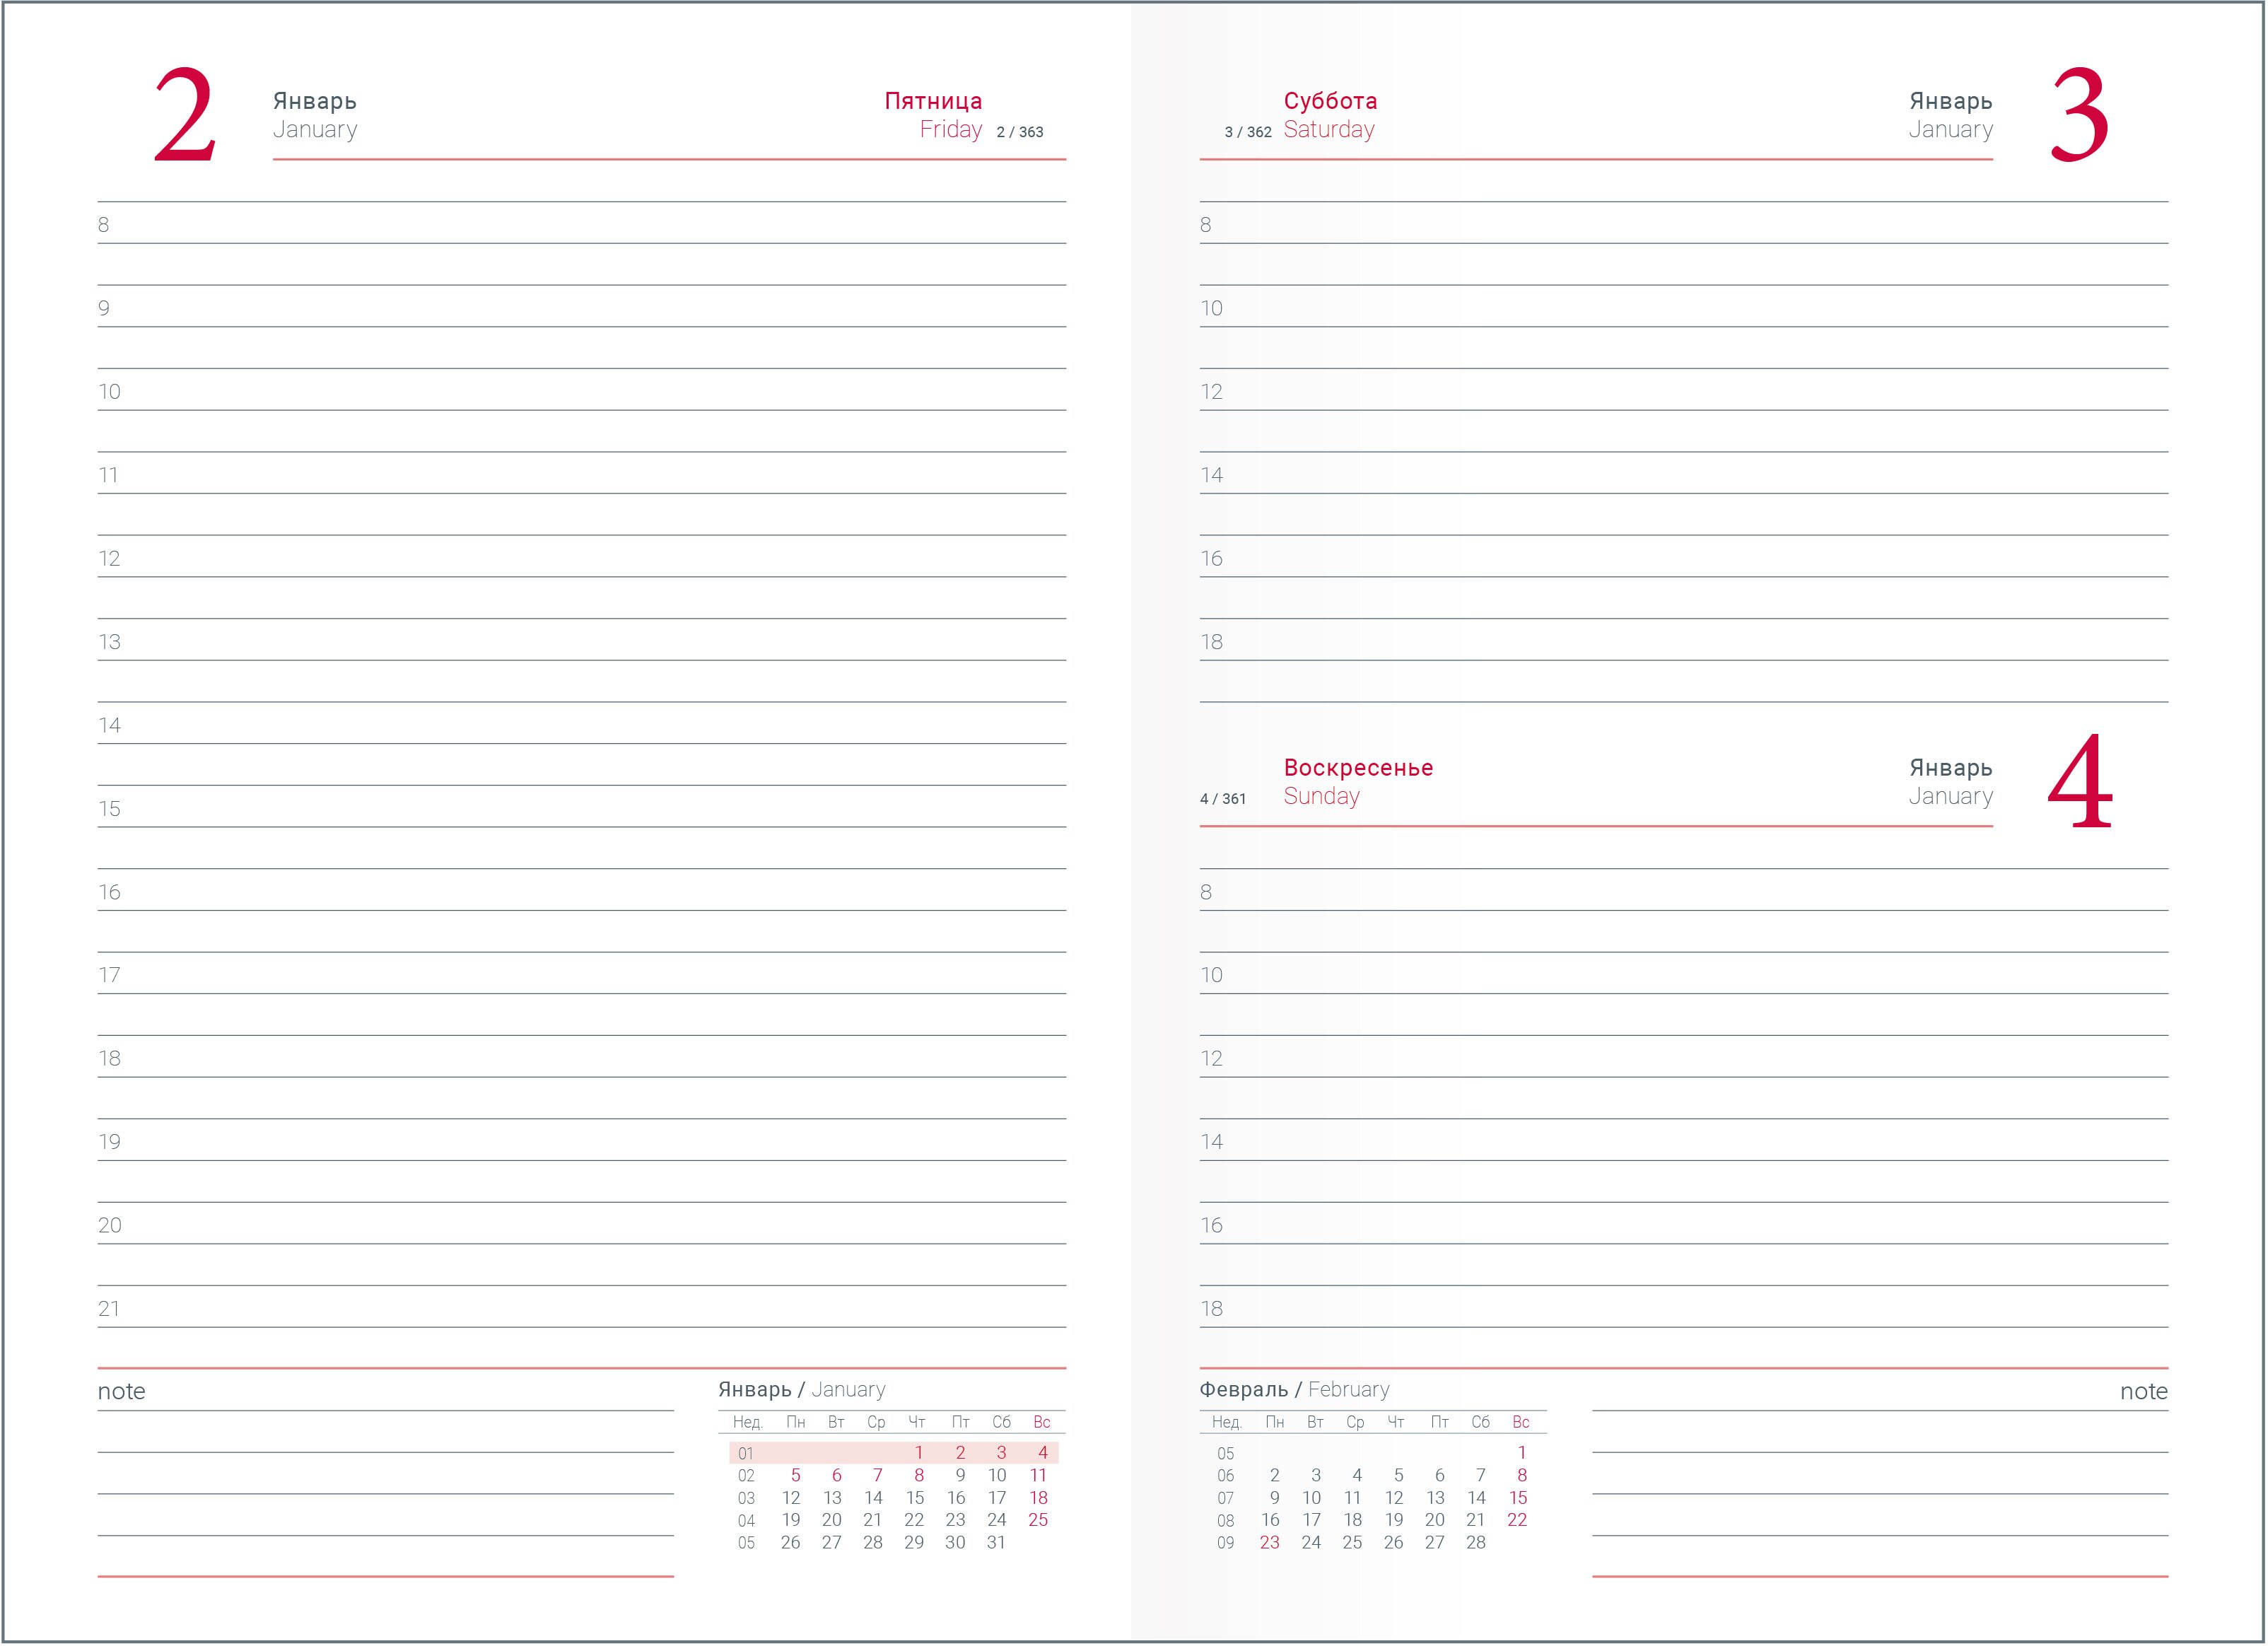Click the left page note label
This screenshot has height=1646, width=2268.
[121, 1392]
